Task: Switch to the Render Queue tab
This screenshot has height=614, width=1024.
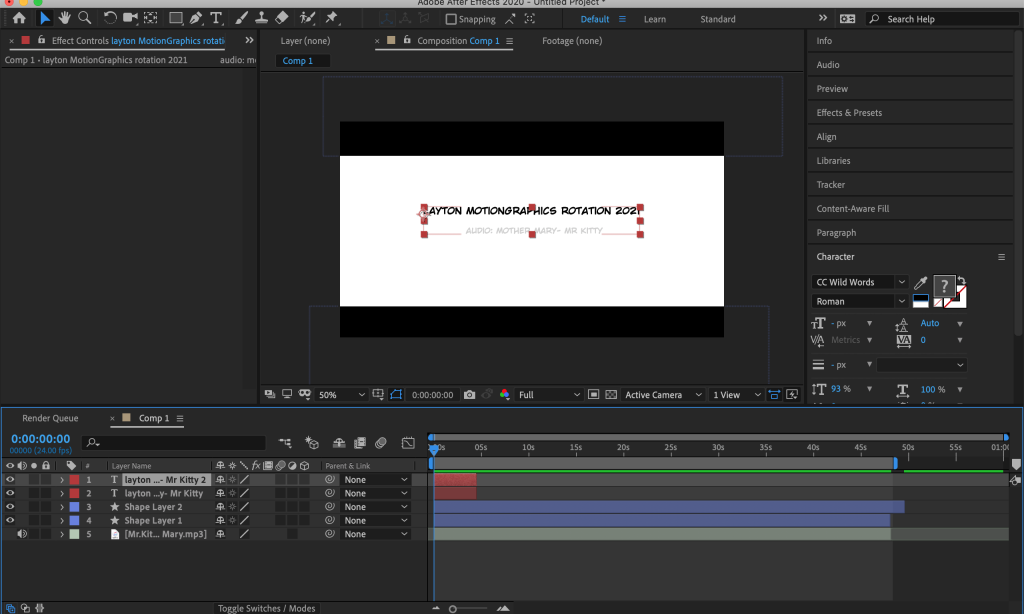Action: click(x=50, y=418)
